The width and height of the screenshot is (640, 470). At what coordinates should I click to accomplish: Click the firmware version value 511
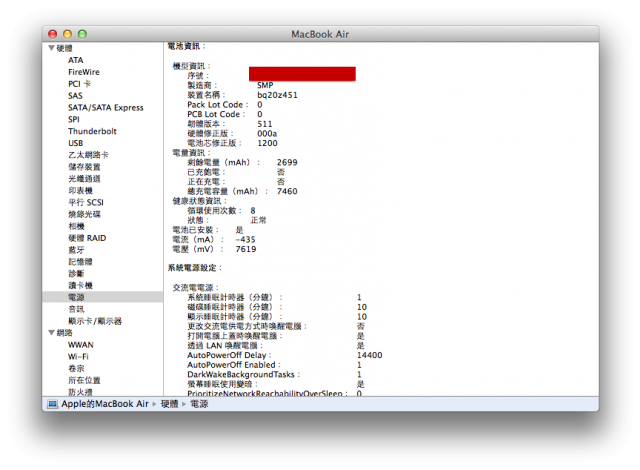click(264, 124)
